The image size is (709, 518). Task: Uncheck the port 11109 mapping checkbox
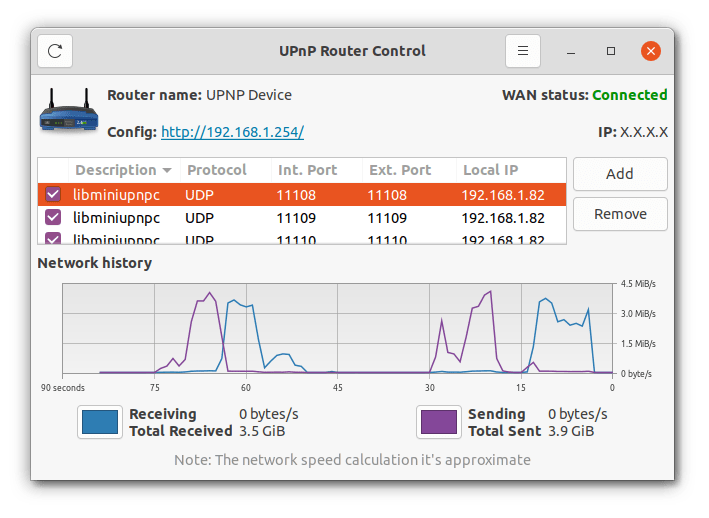click(53, 217)
